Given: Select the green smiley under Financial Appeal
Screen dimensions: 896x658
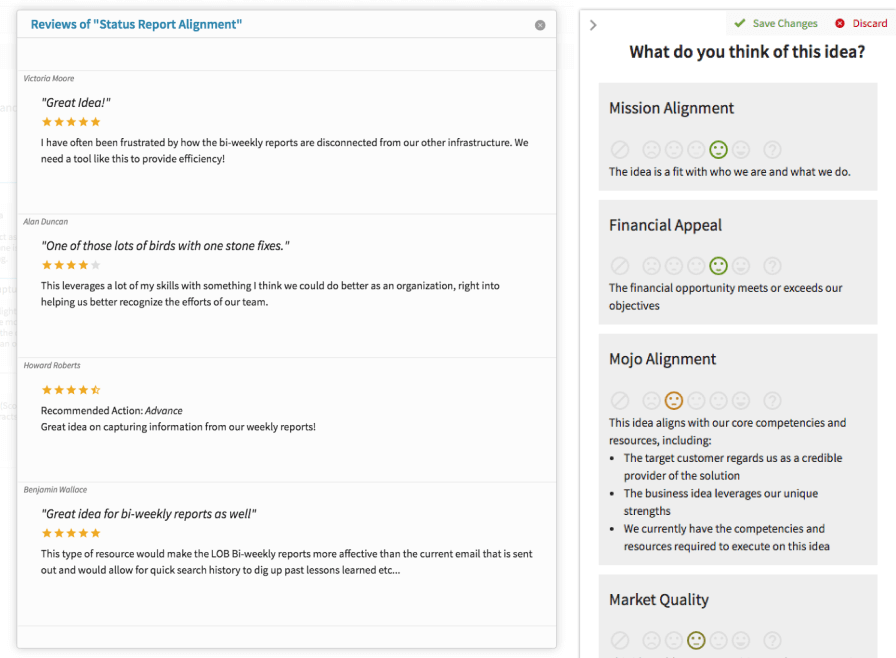Looking at the screenshot, I should click(x=718, y=266).
